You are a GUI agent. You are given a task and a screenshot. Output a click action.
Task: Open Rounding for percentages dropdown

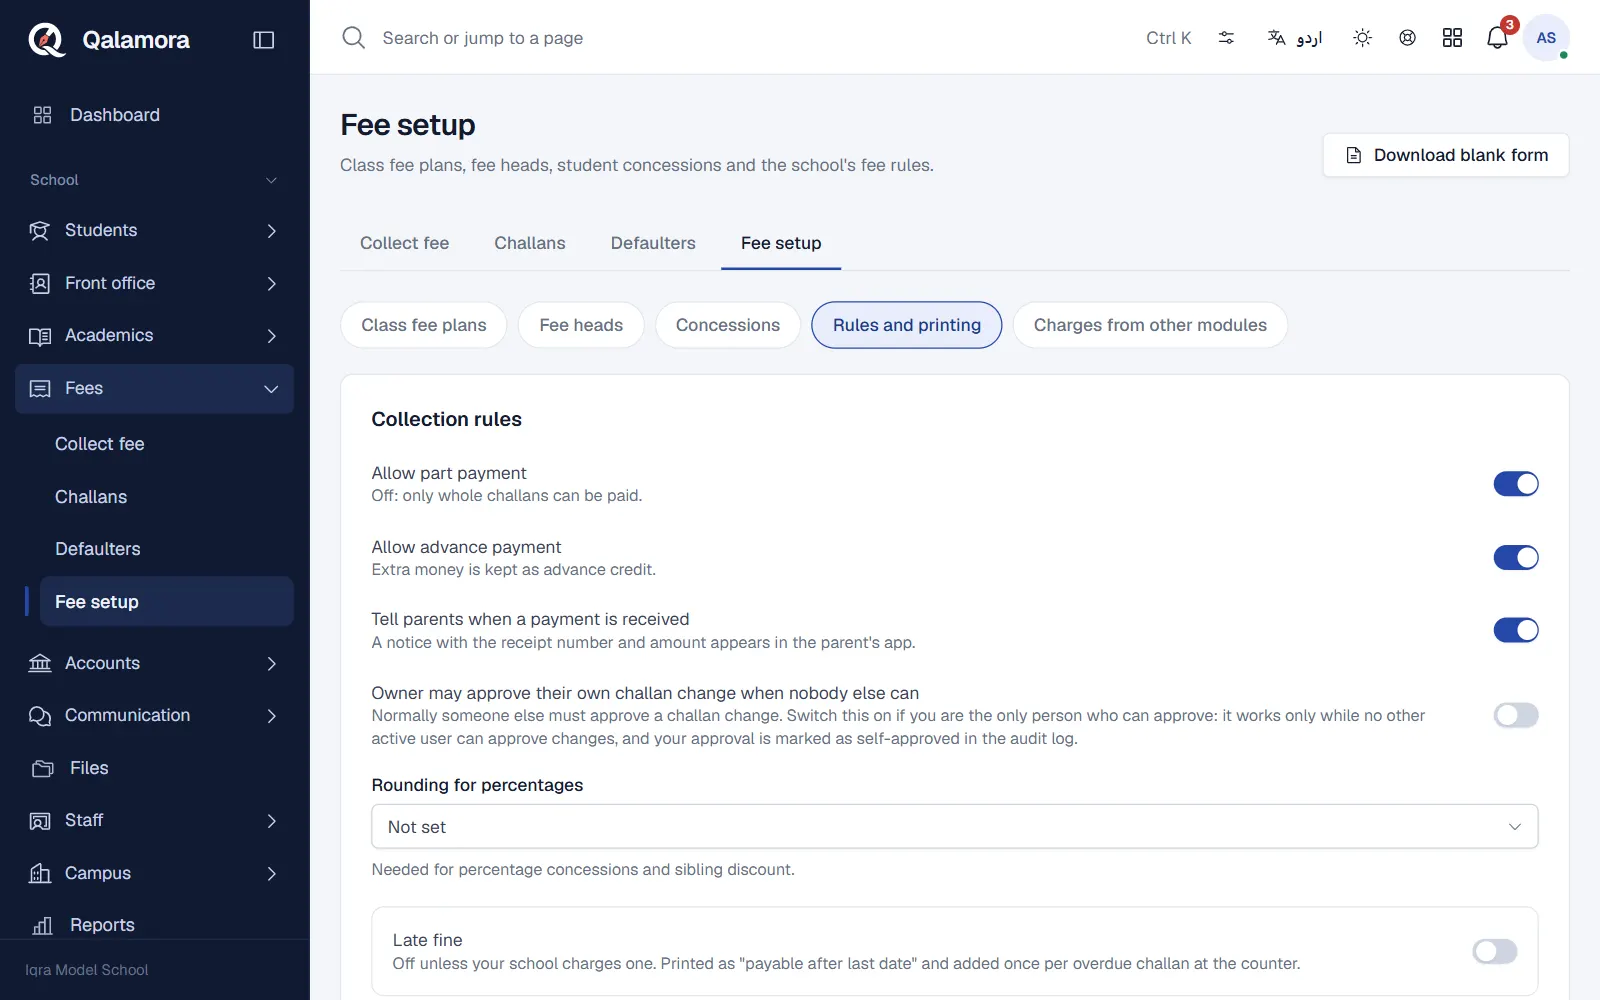click(955, 827)
